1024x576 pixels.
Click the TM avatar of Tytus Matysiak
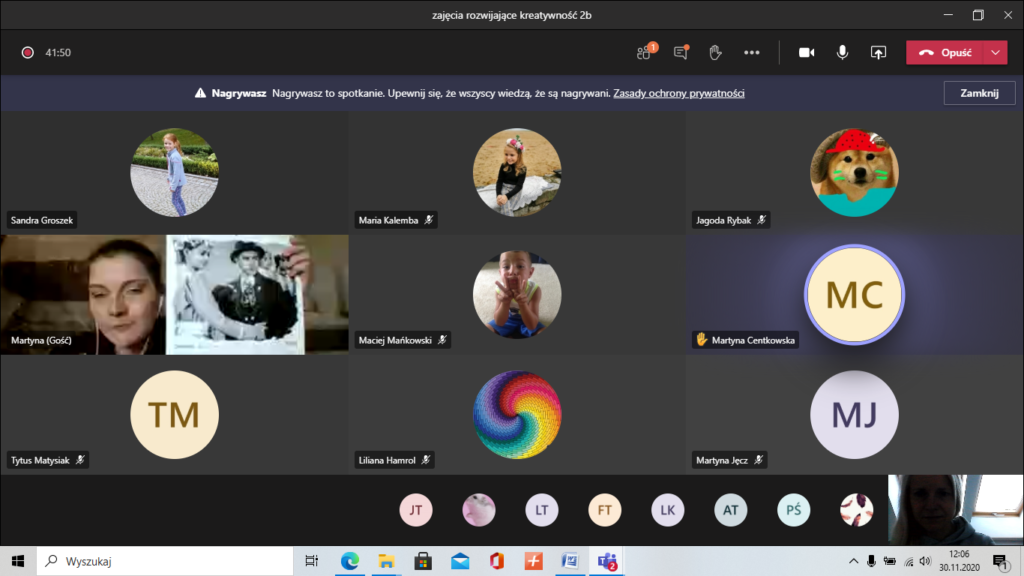pos(174,415)
